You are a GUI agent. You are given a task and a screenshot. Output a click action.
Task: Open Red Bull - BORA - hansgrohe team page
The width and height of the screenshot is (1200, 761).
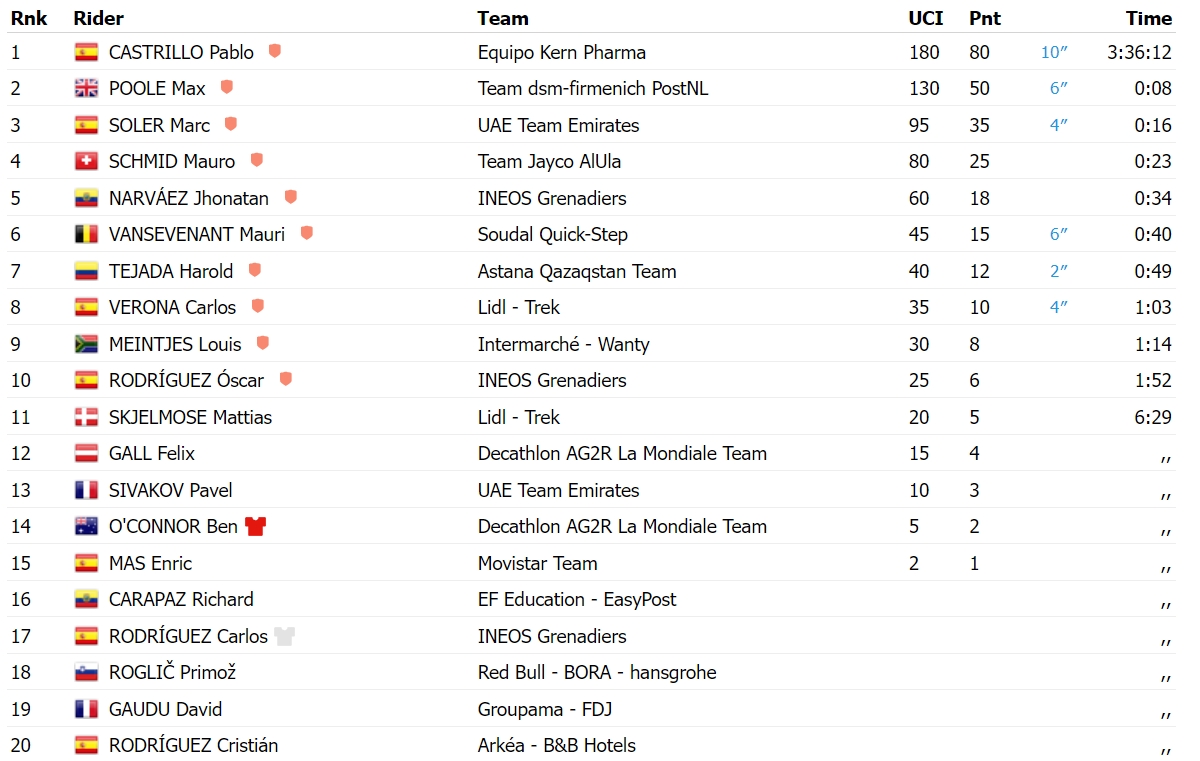597,672
